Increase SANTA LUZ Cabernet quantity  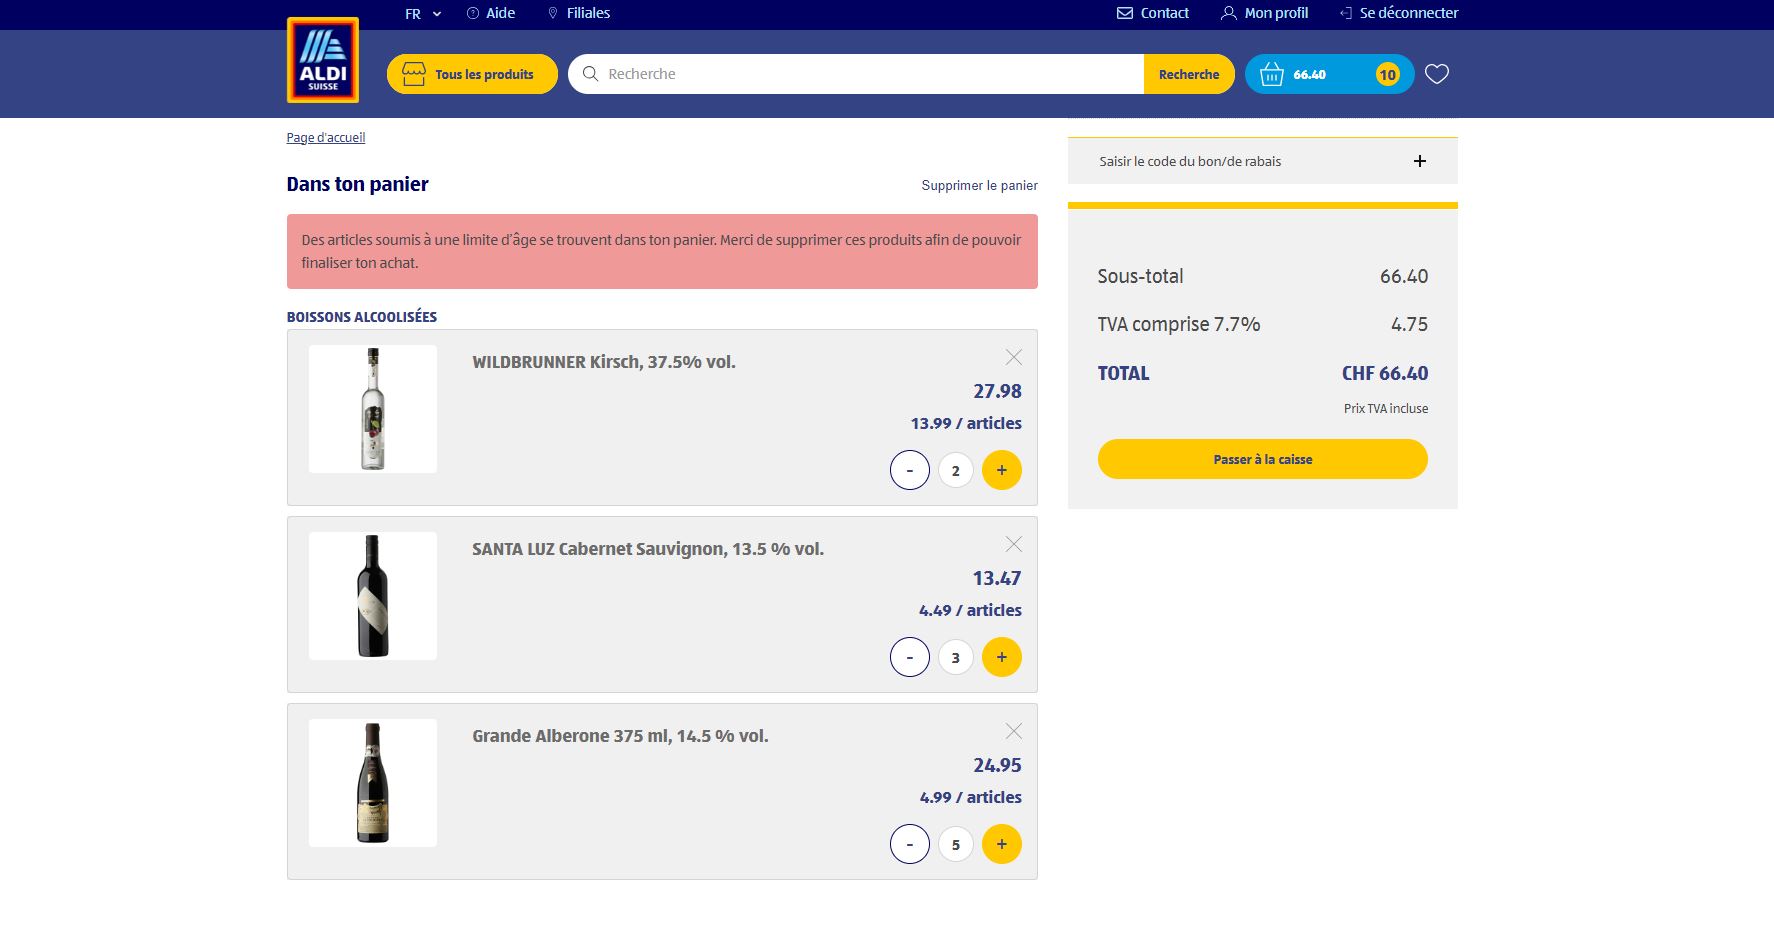coord(1001,657)
